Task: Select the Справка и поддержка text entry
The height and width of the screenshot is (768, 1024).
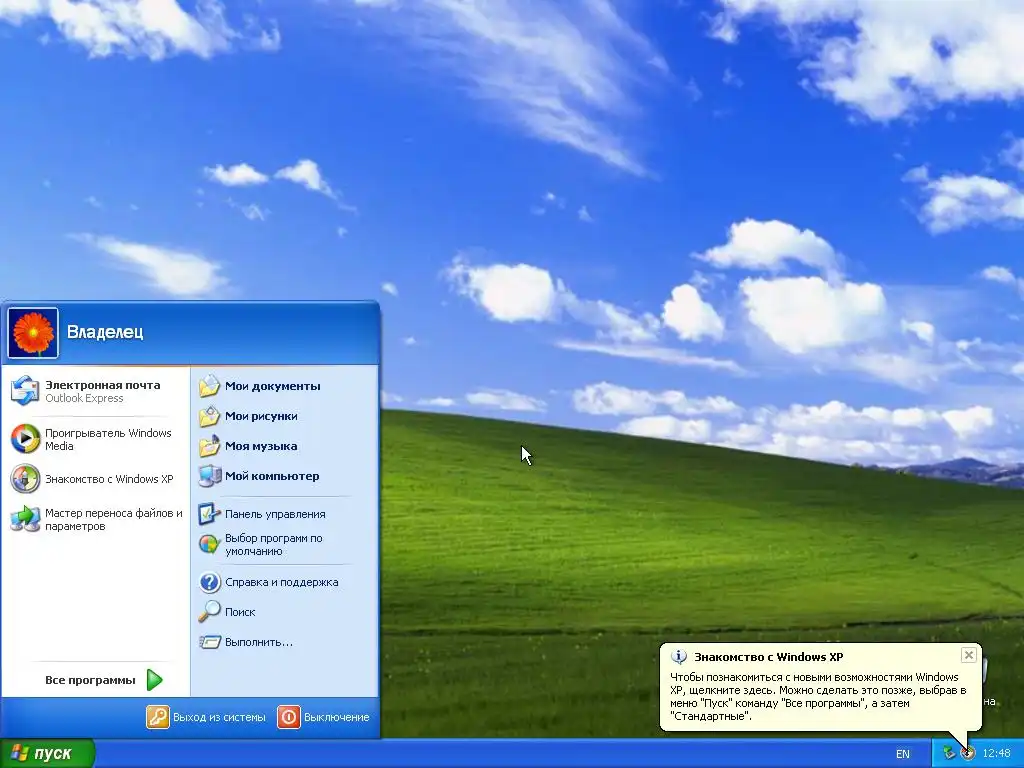Action: 281,582
